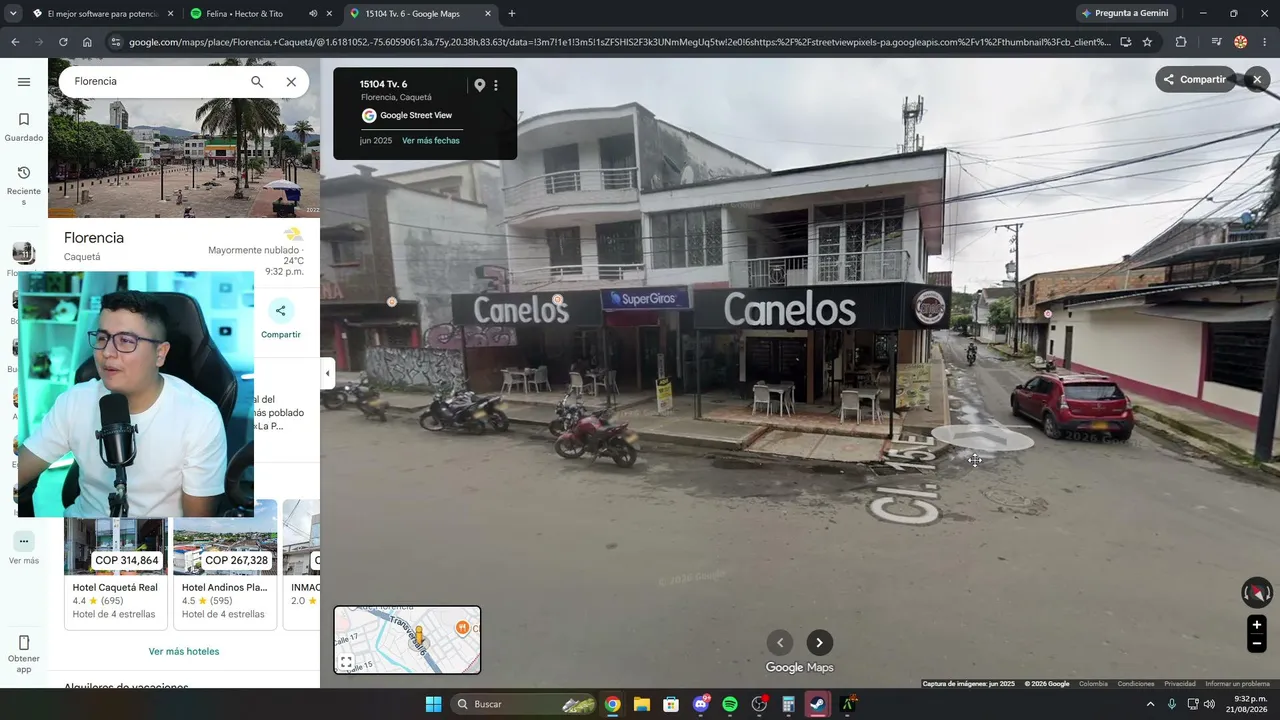
Task: Bookmark this page with the star icon
Action: tap(1147, 42)
